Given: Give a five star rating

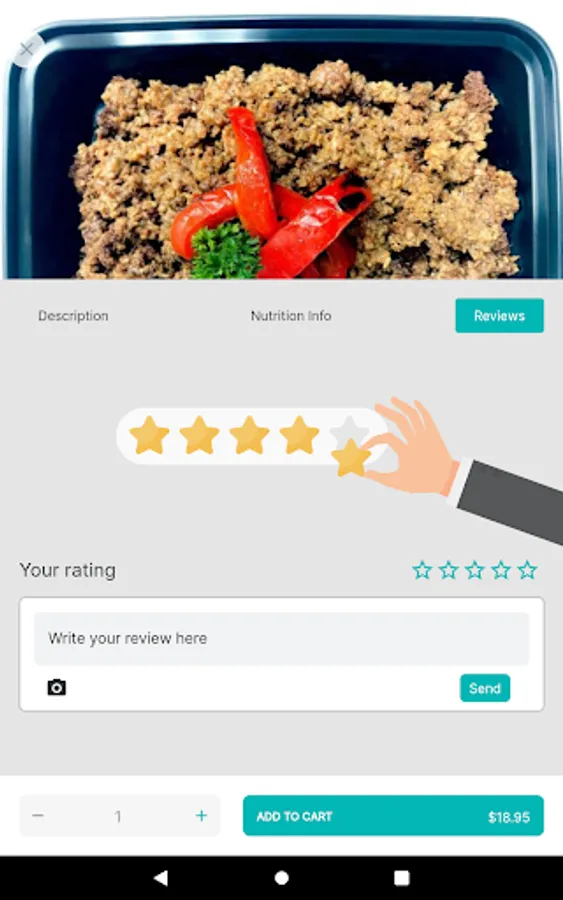Looking at the screenshot, I should [527, 570].
